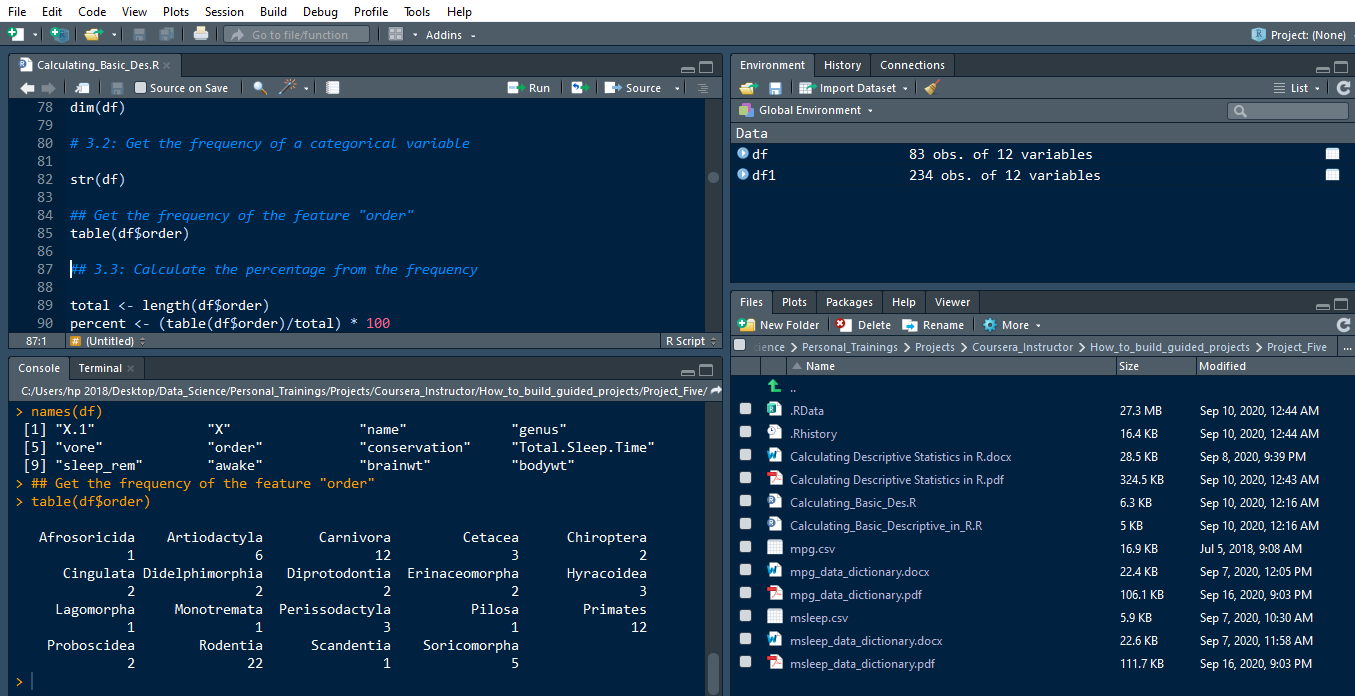1355x696 pixels.
Task: Refresh the Files pane listing
Action: (x=1343, y=325)
